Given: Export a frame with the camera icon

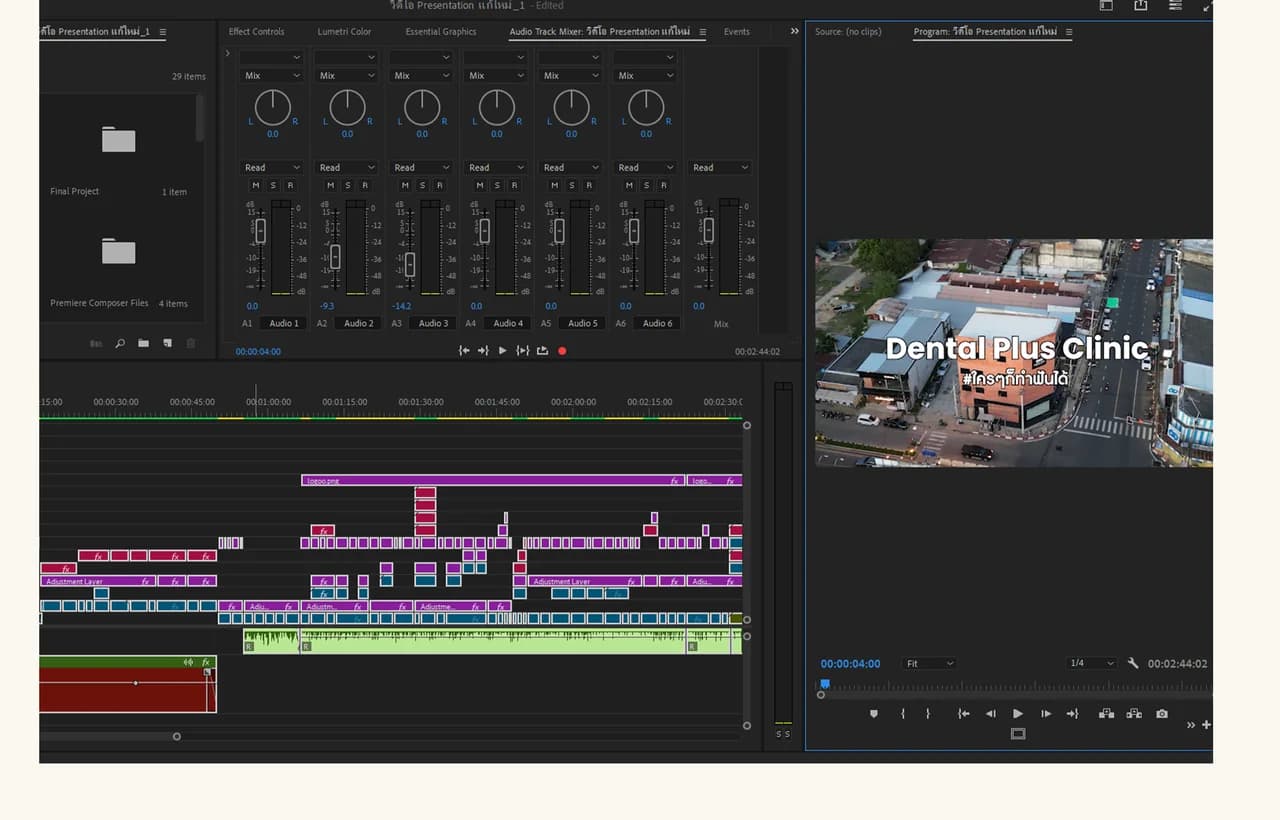Looking at the screenshot, I should point(1162,714).
